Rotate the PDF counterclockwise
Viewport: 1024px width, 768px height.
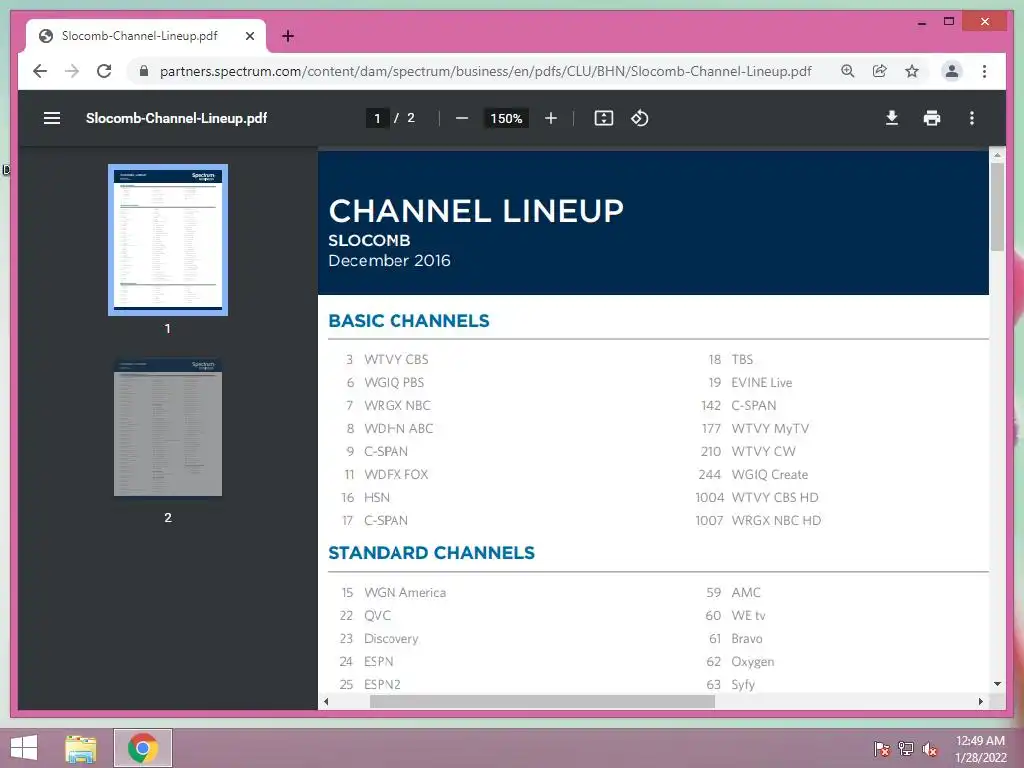(x=639, y=118)
